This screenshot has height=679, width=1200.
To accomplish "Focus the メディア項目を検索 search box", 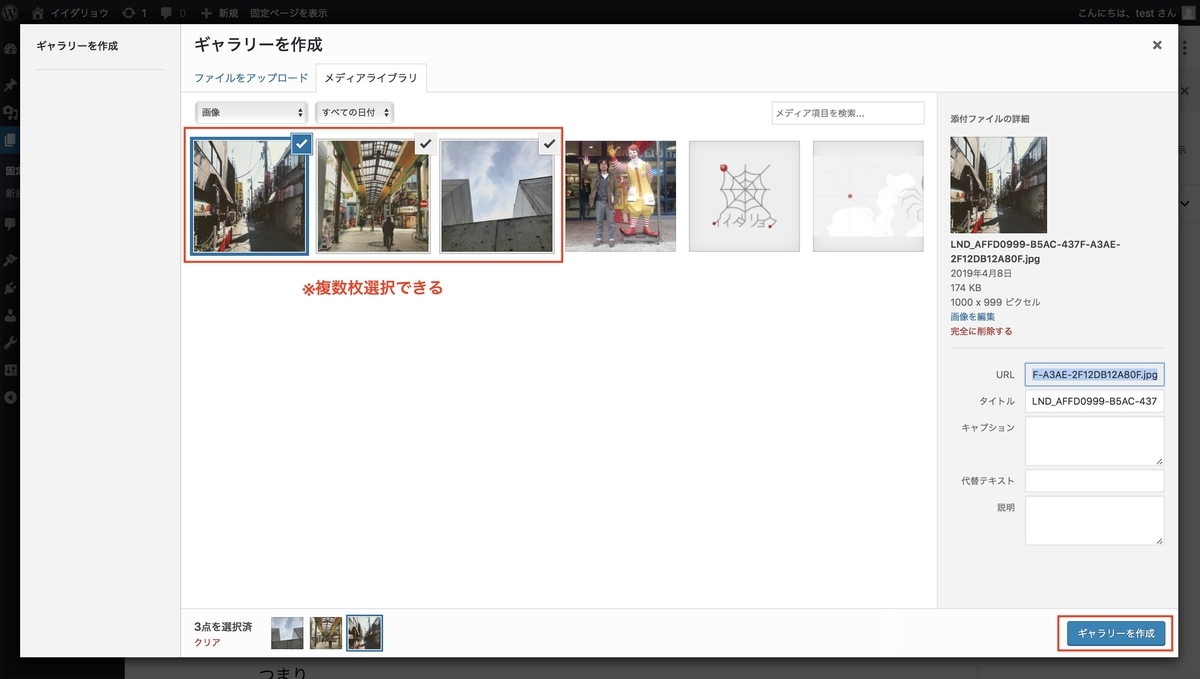I will pos(848,113).
